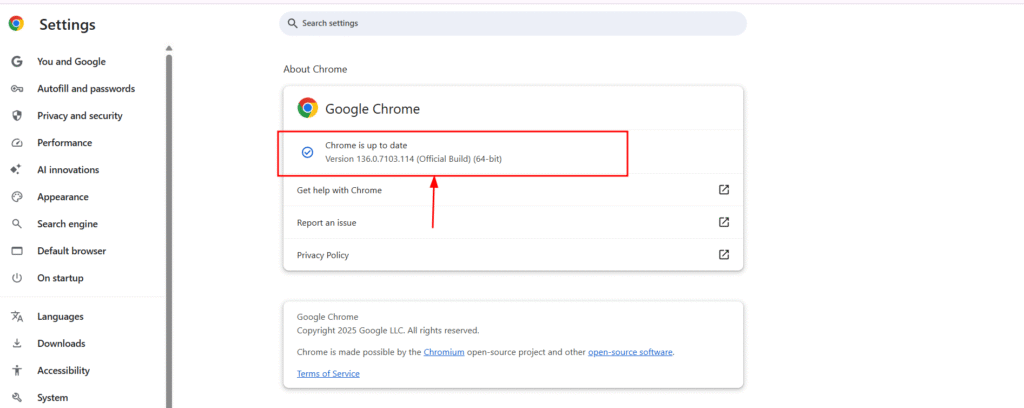Open the open-source software link
Image resolution: width=1024 pixels, height=408 pixels.
point(630,352)
